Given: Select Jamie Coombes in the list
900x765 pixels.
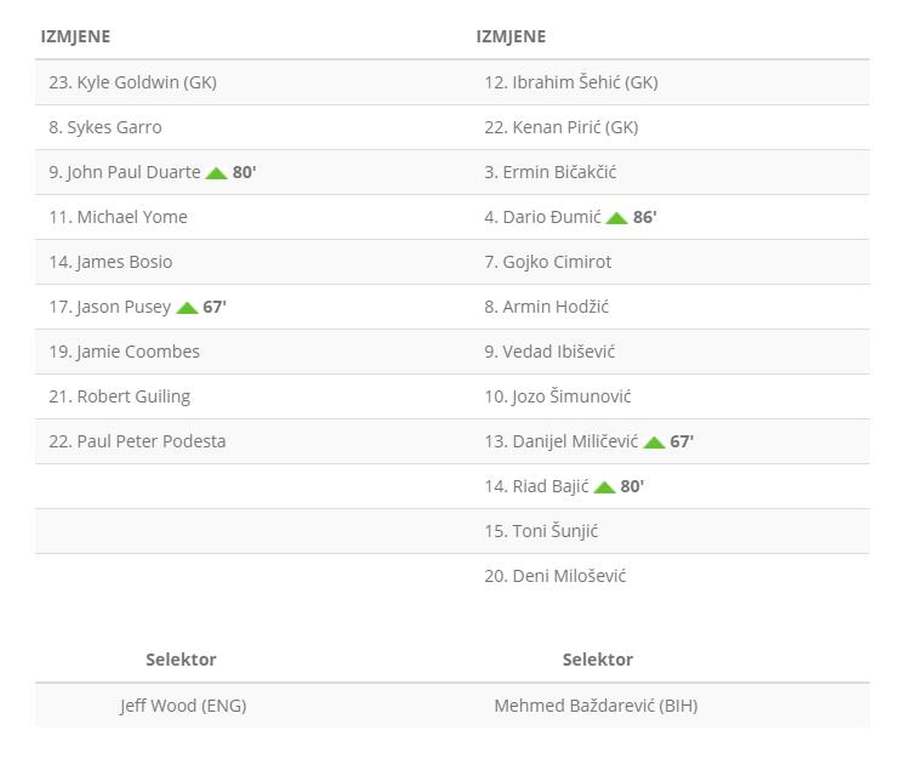Looking at the screenshot, I should coord(124,352).
